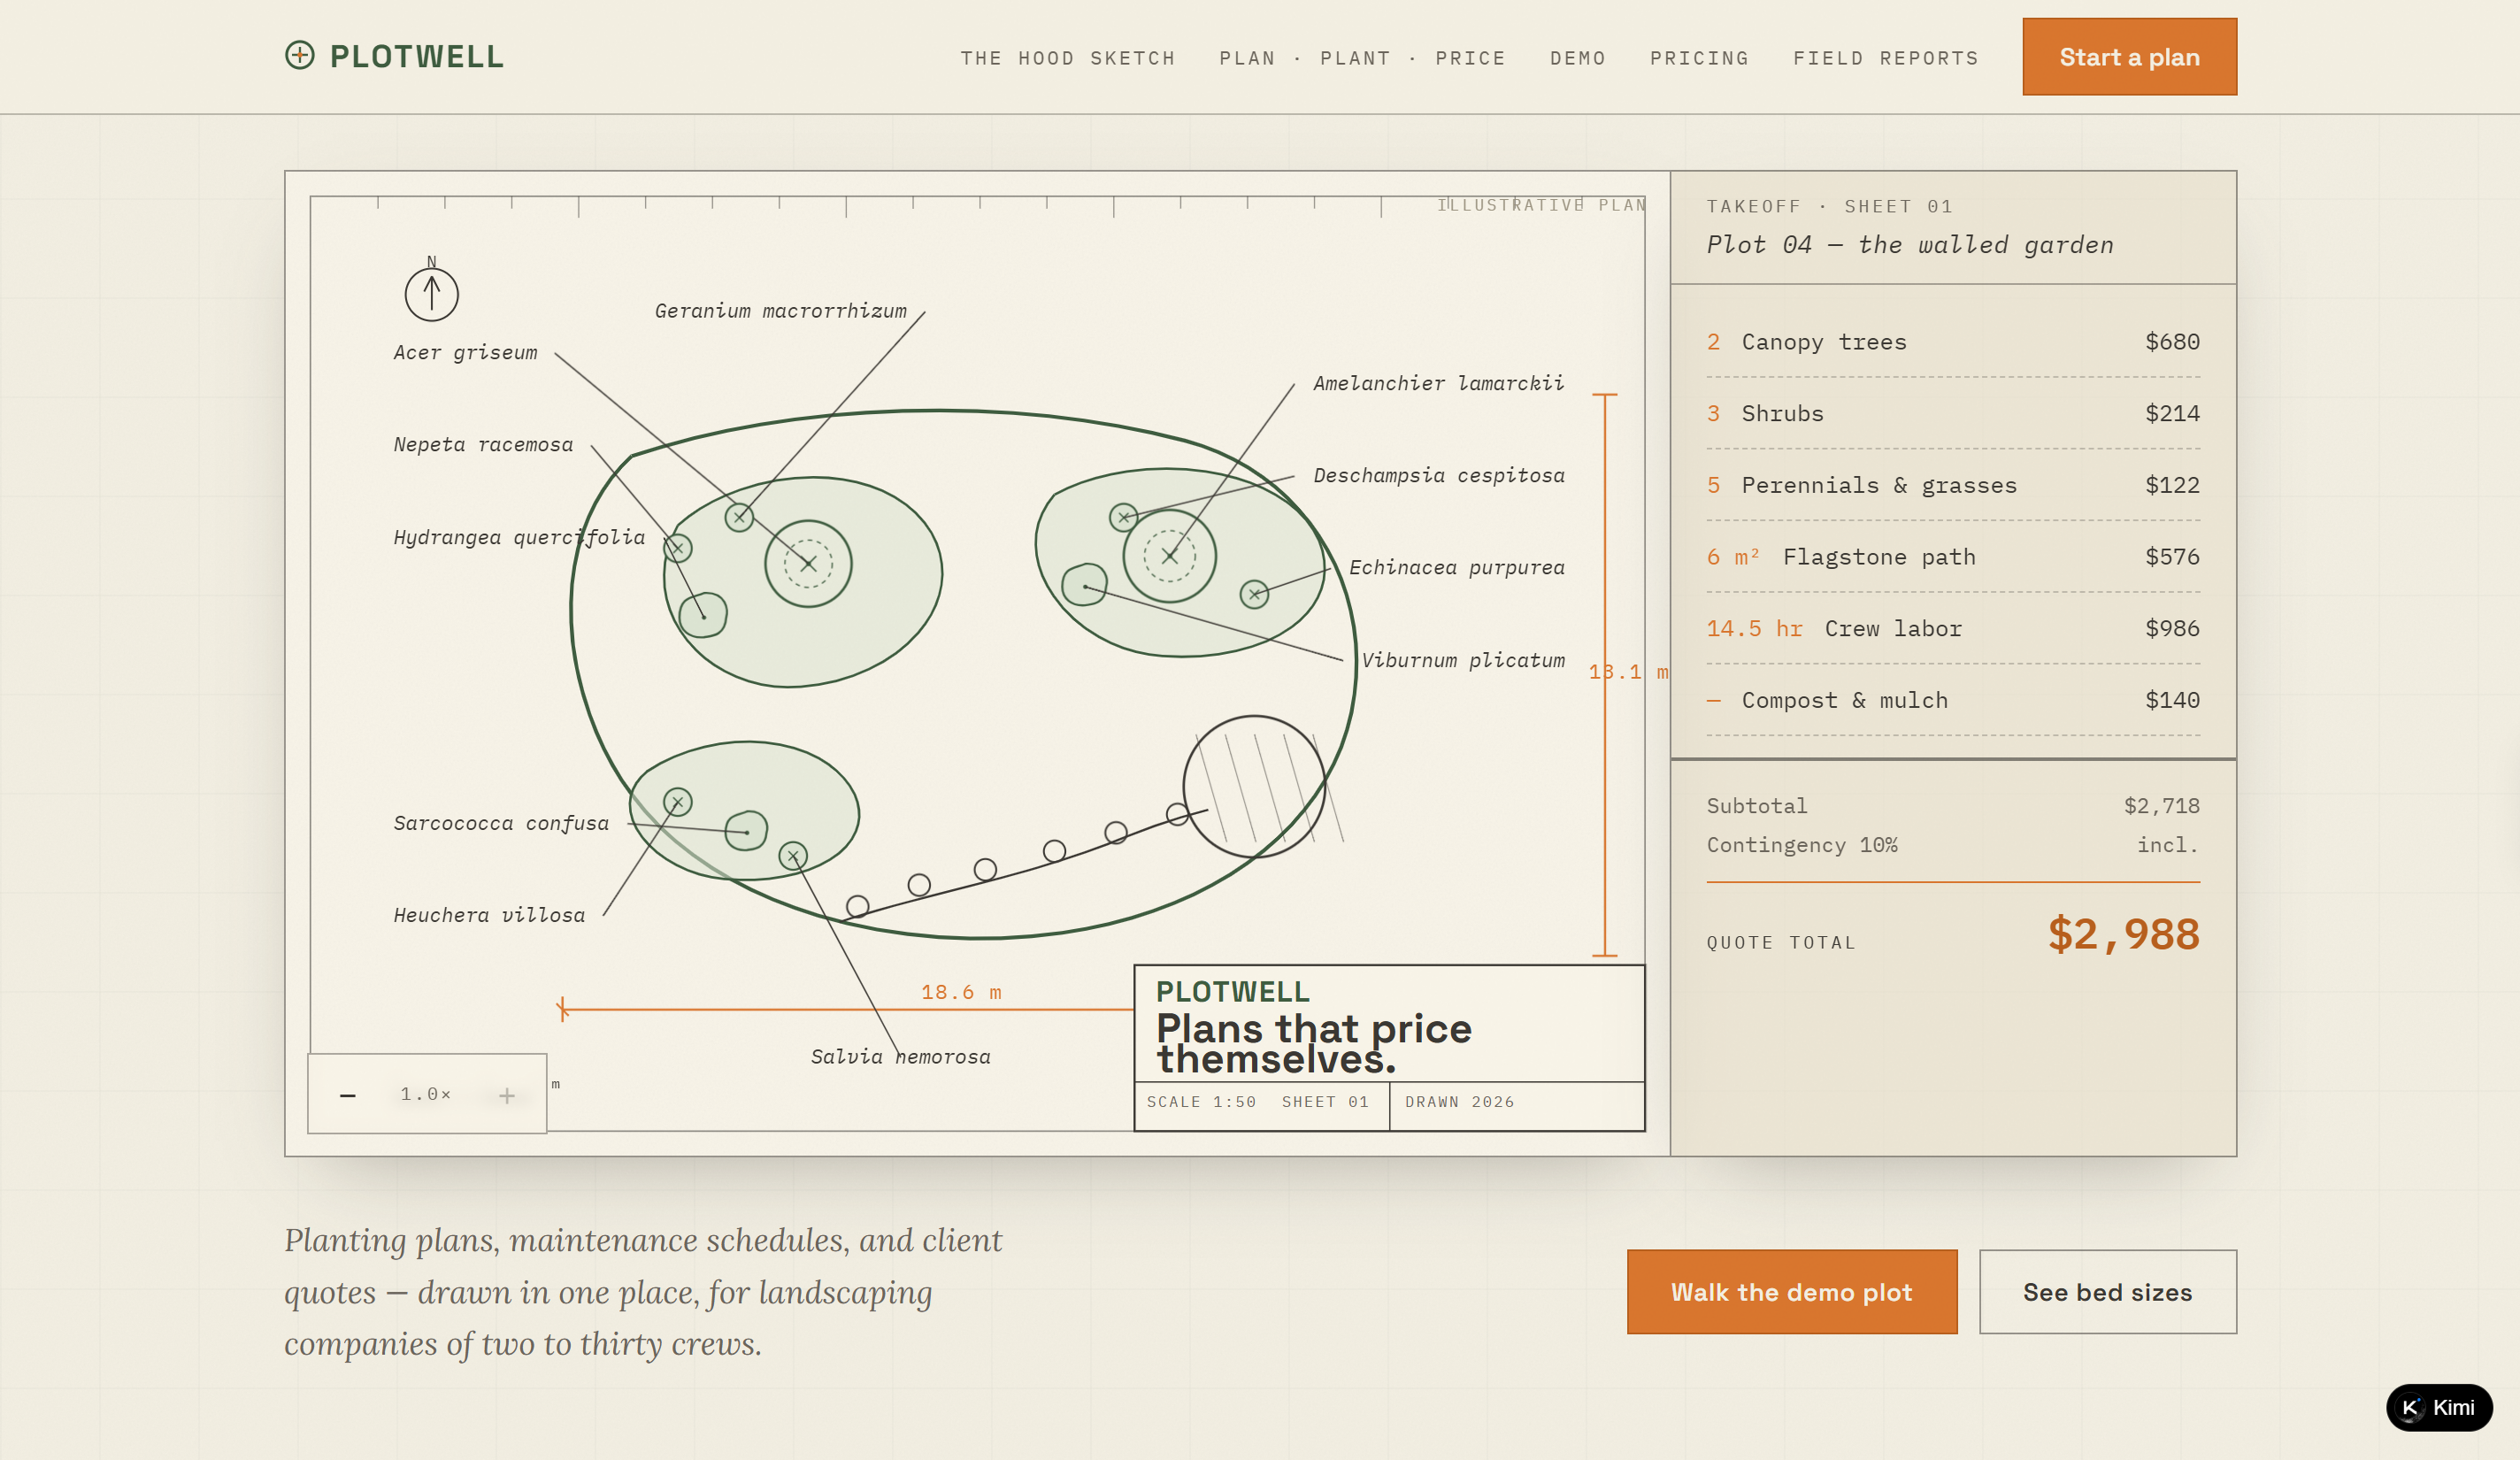Click the 18.6 m width dimension
Image resolution: width=2520 pixels, height=1460 pixels.
[x=961, y=992]
